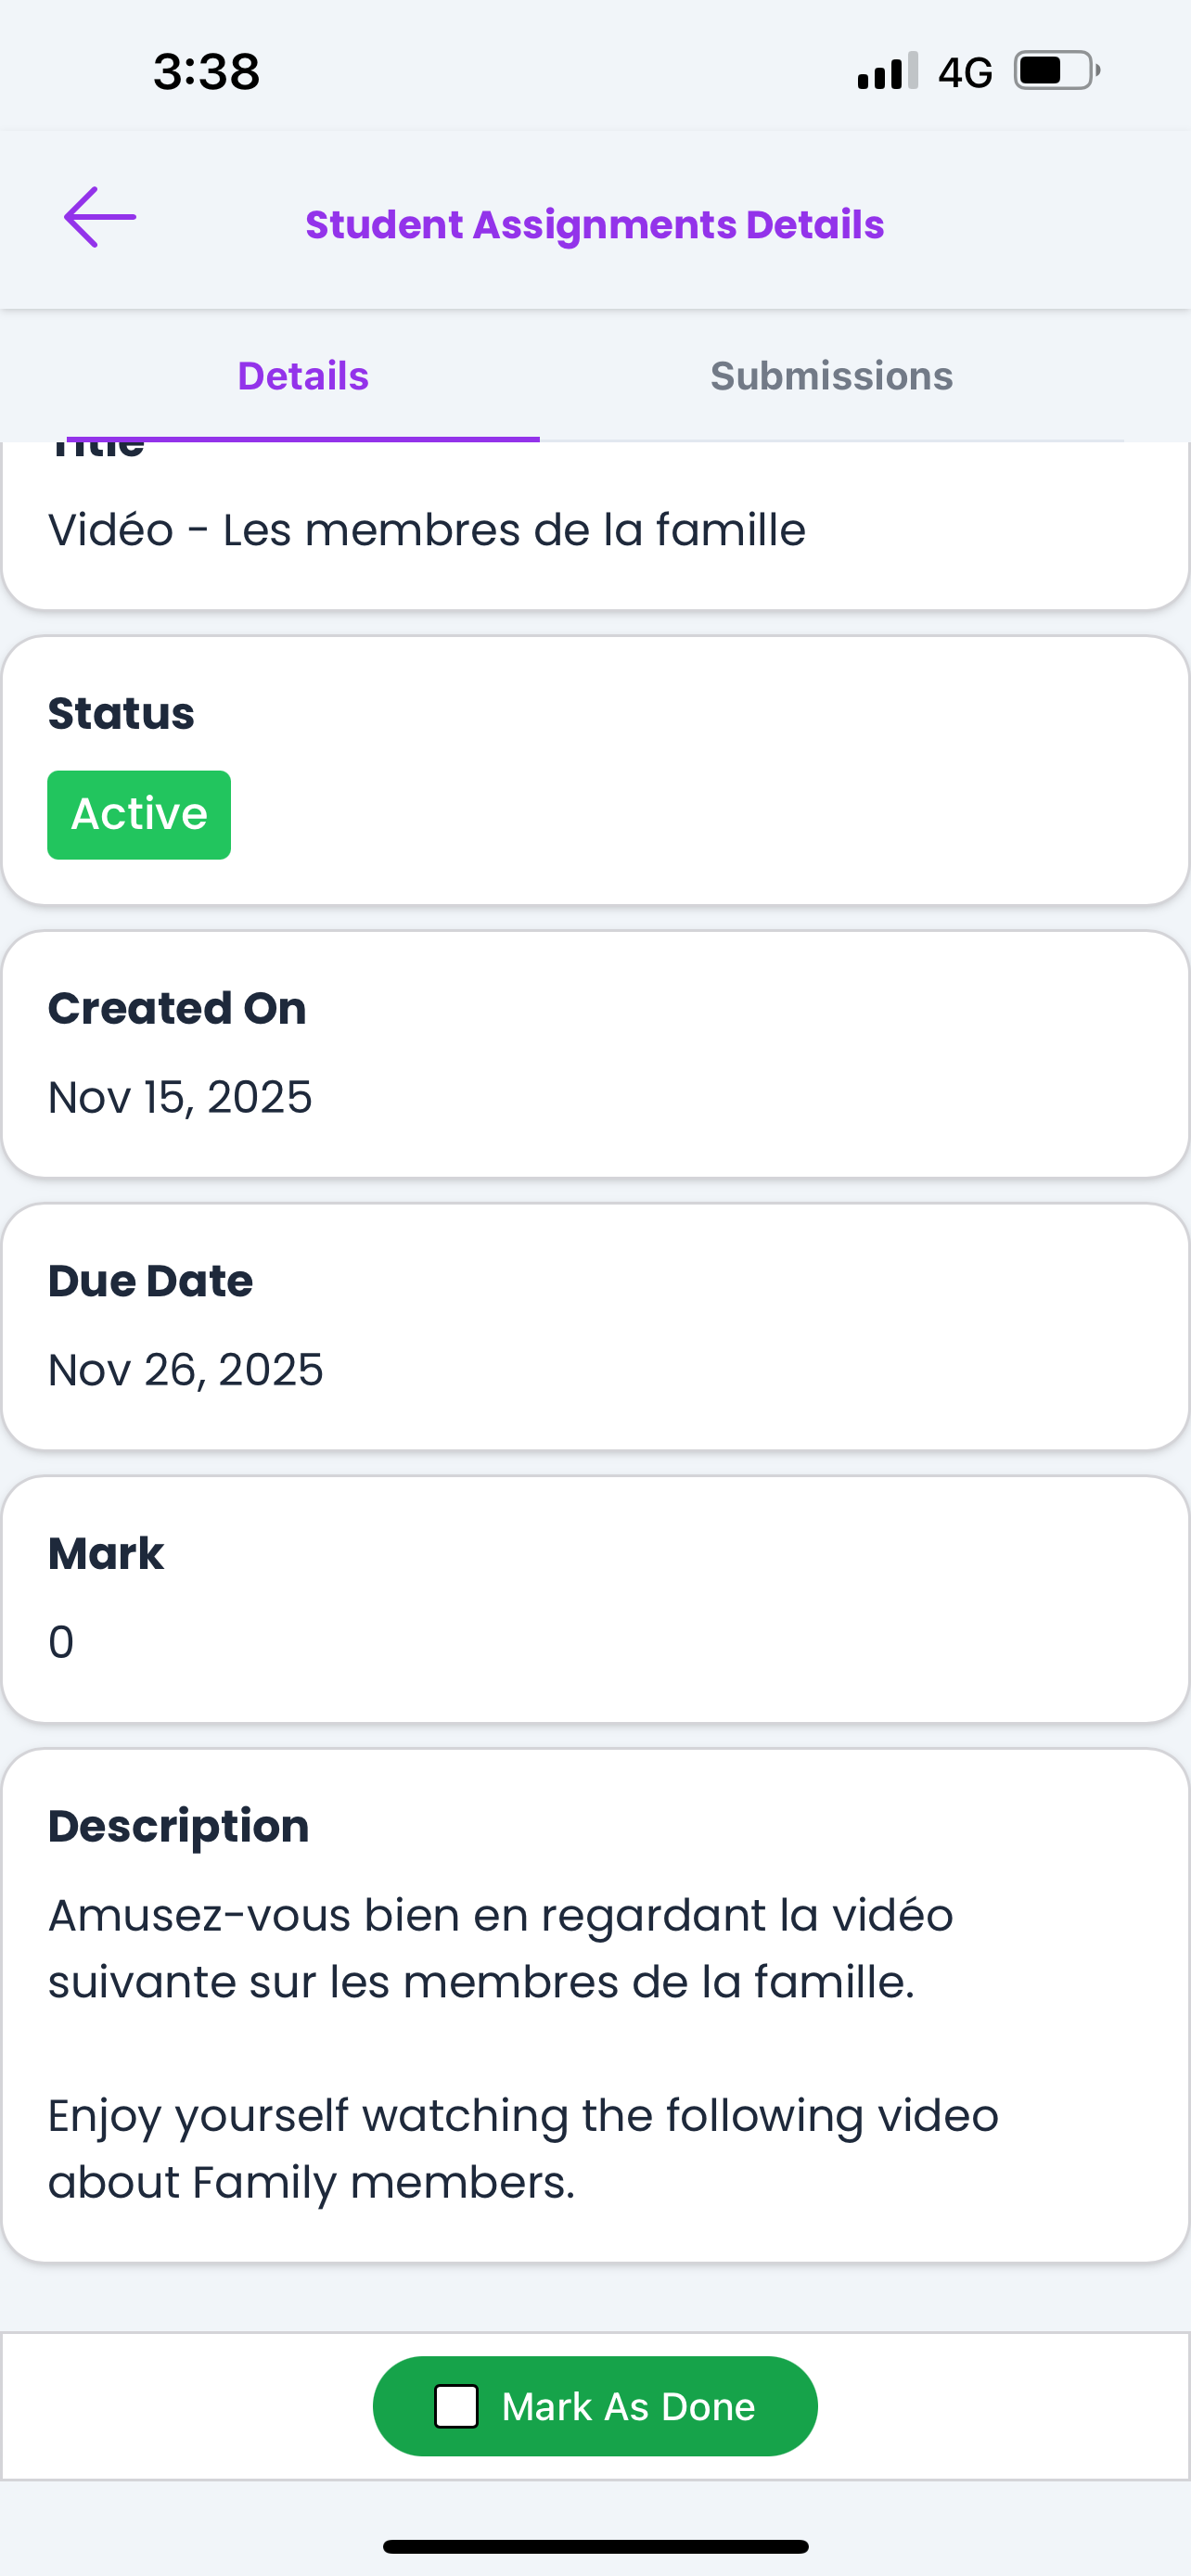Tap the French description text paragraph
Image resolution: width=1191 pixels, height=2576 pixels.
coord(500,1948)
